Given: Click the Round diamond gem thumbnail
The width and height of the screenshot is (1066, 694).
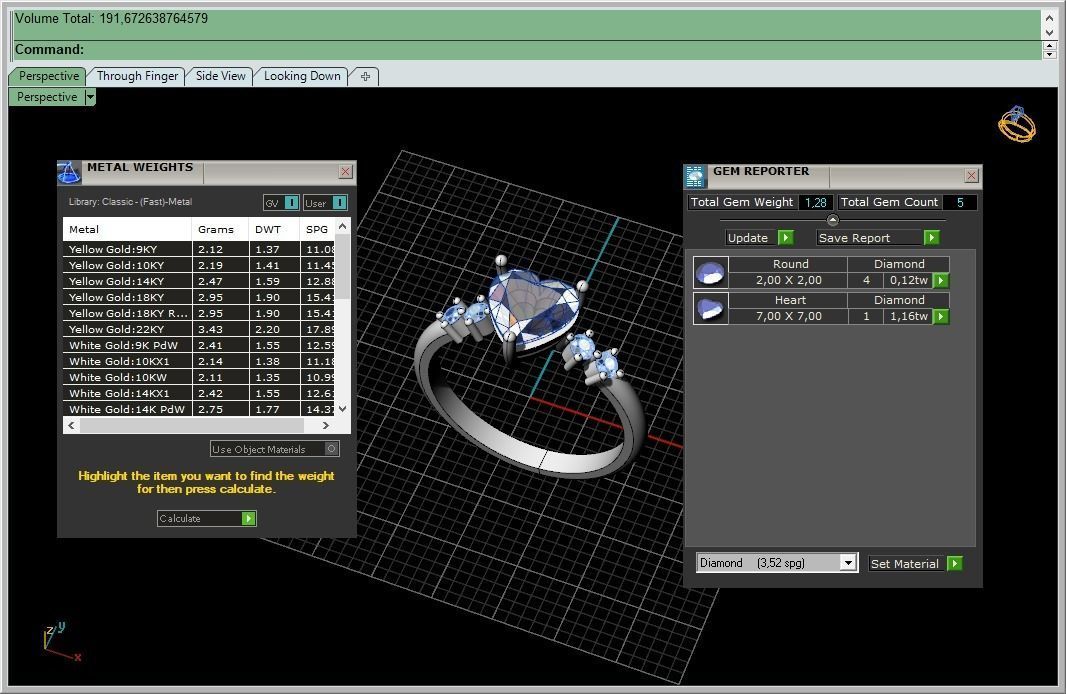Looking at the screenshot, I should click(x=710, y=273).
